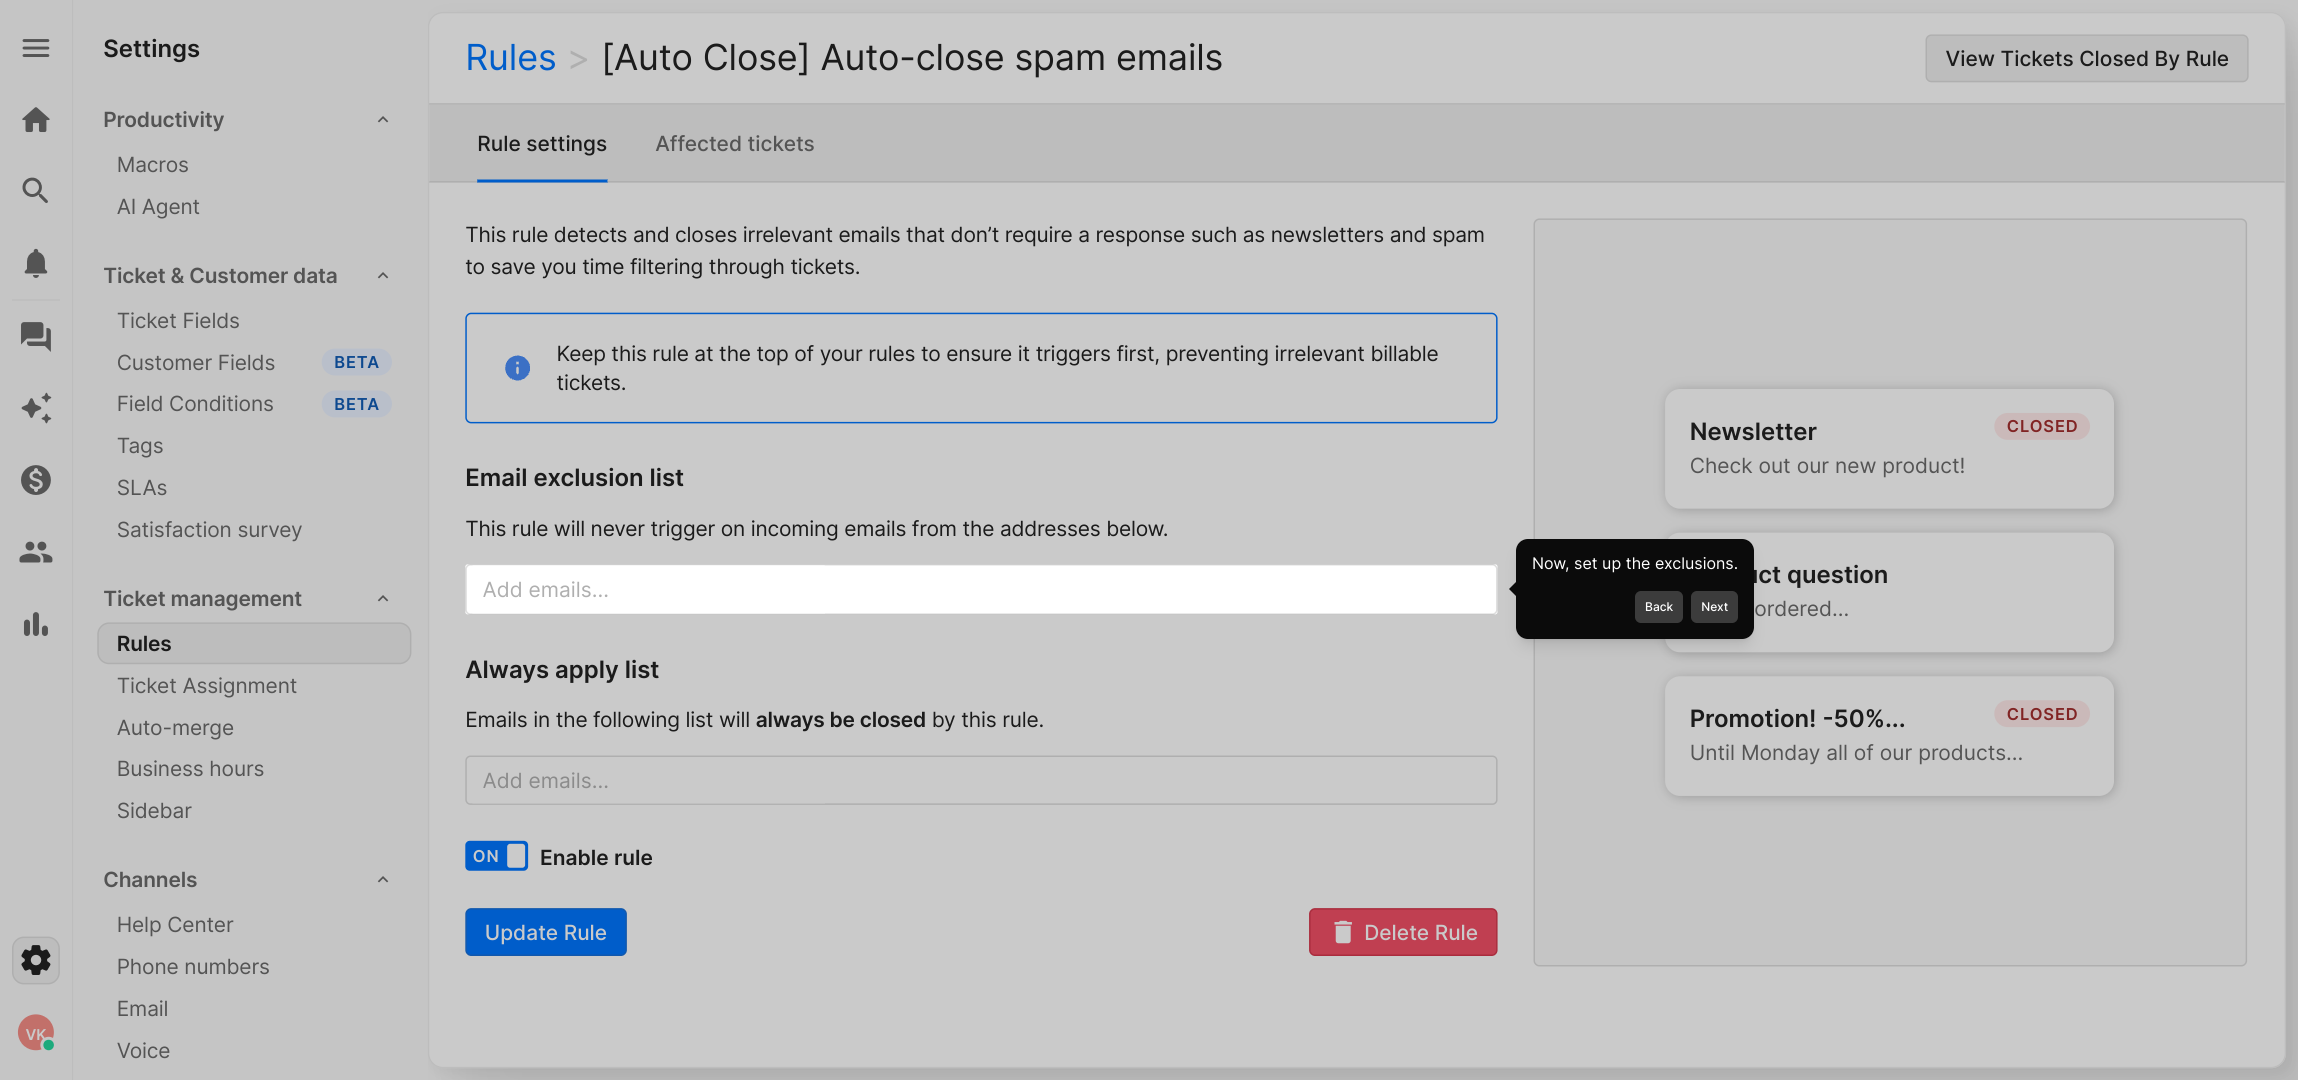
Task: Click the Rules breadcrumb link
Action: click(x=510, y=58)
